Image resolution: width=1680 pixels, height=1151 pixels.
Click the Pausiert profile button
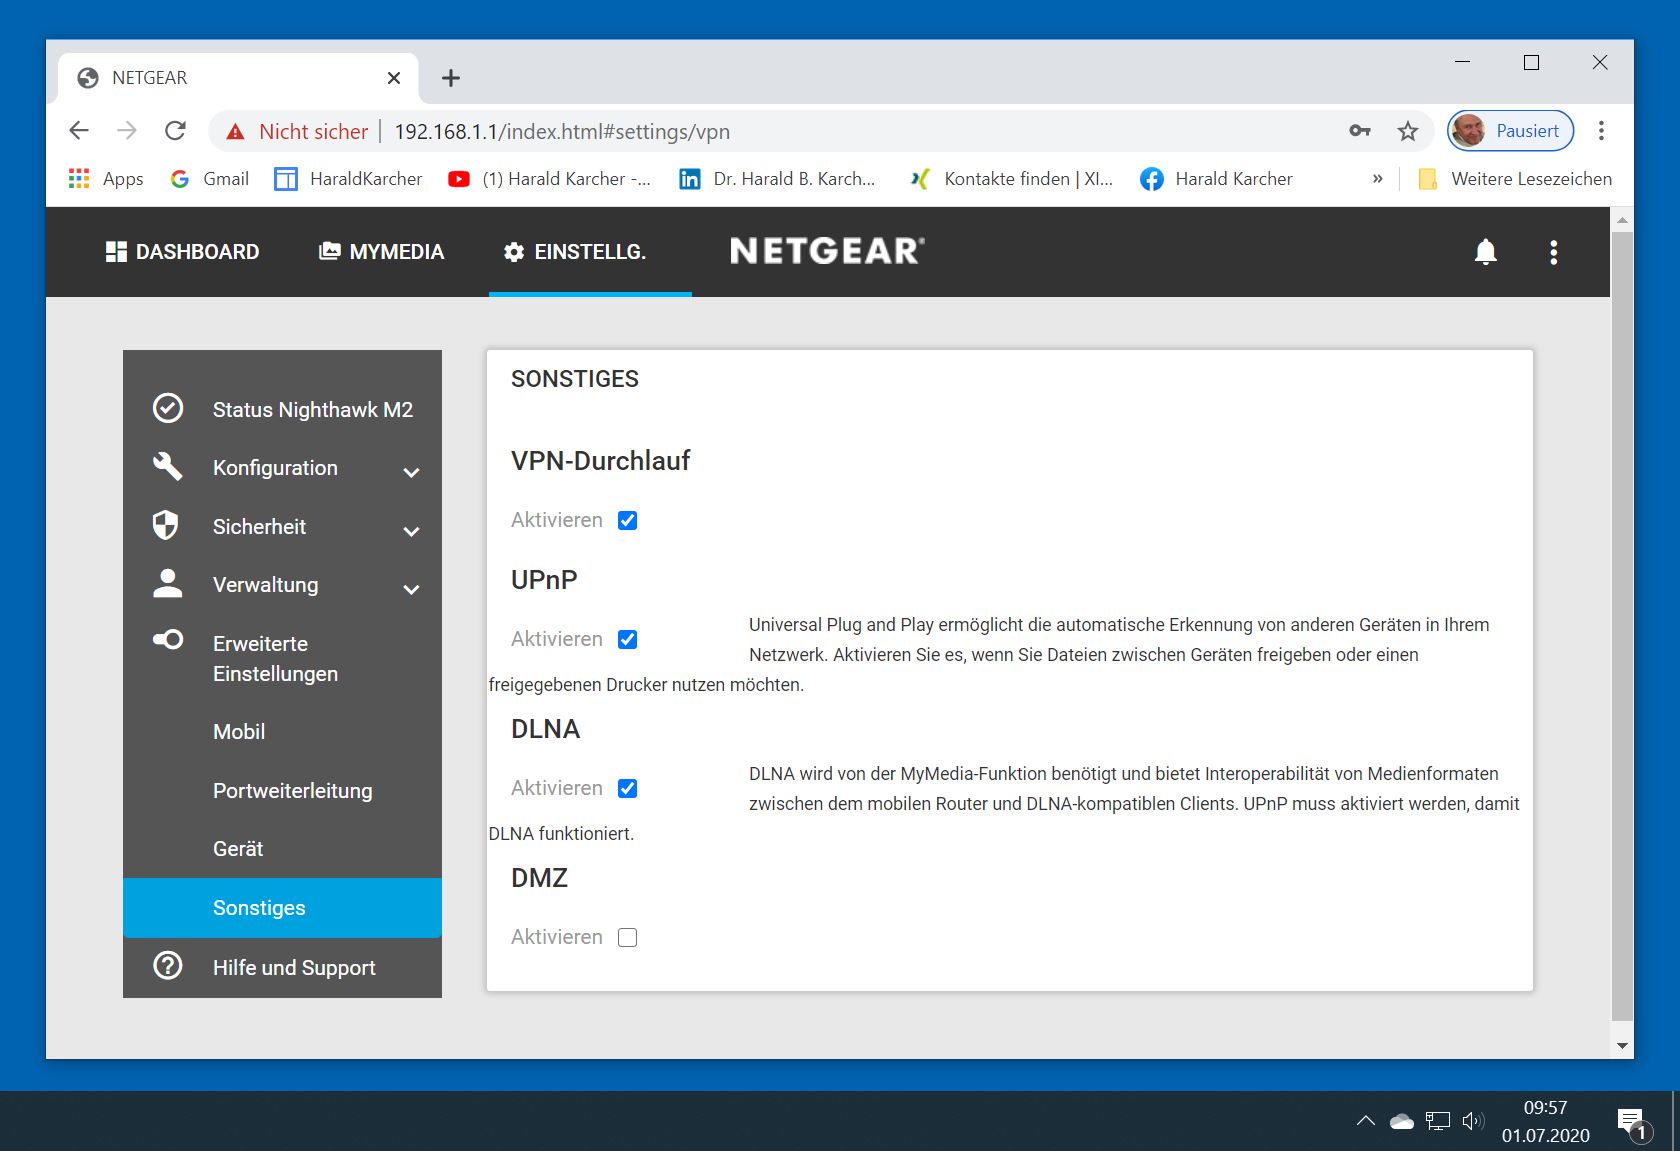[x=1511, y=131]
